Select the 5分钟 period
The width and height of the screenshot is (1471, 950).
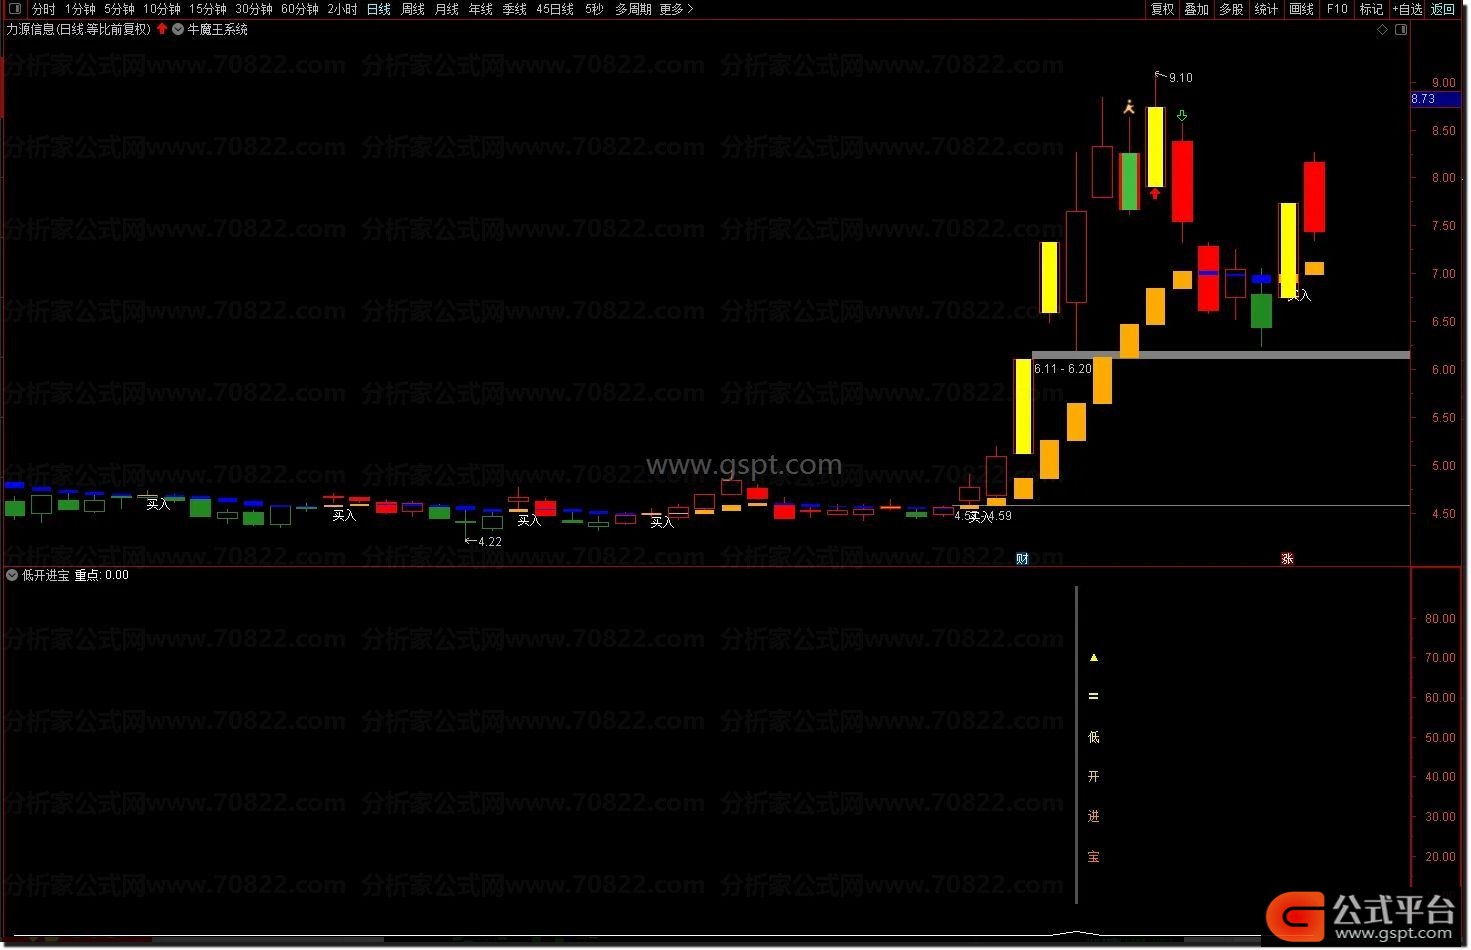(x=119, y=9)
